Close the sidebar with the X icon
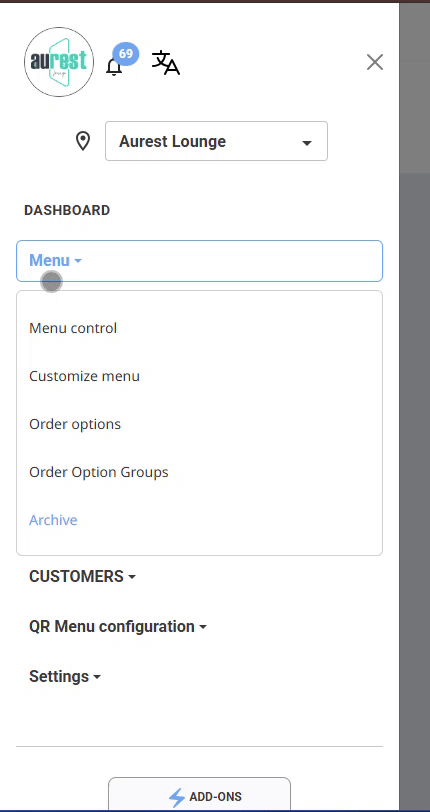430x812 pixels. coord(375,62)
